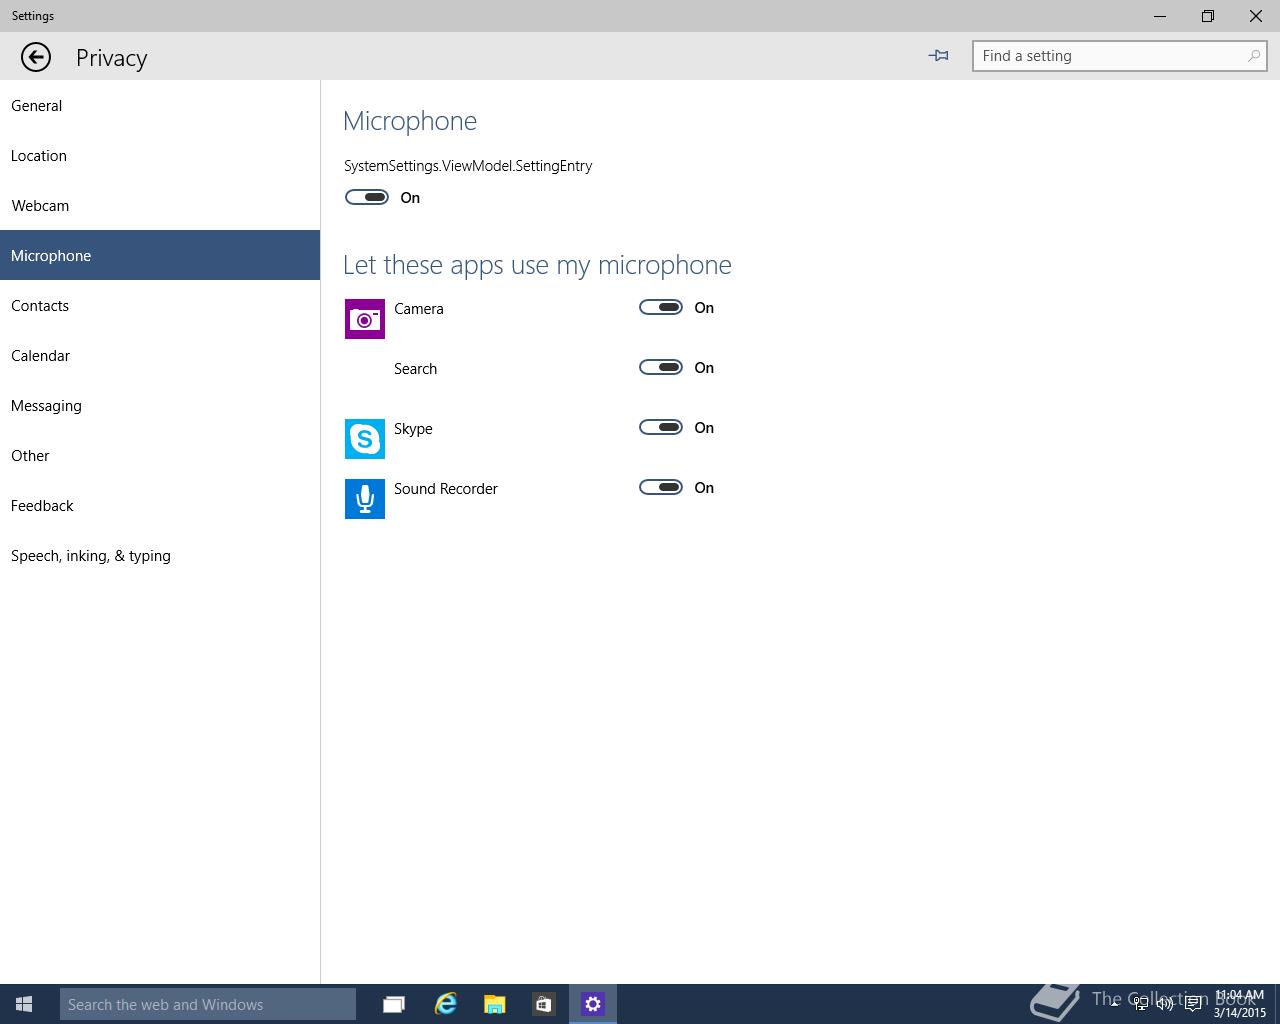The width and height of the screenshot is (1280, 1024).
Task: Click the Search the web and Windows box
Action: (x=208, y=1004)
